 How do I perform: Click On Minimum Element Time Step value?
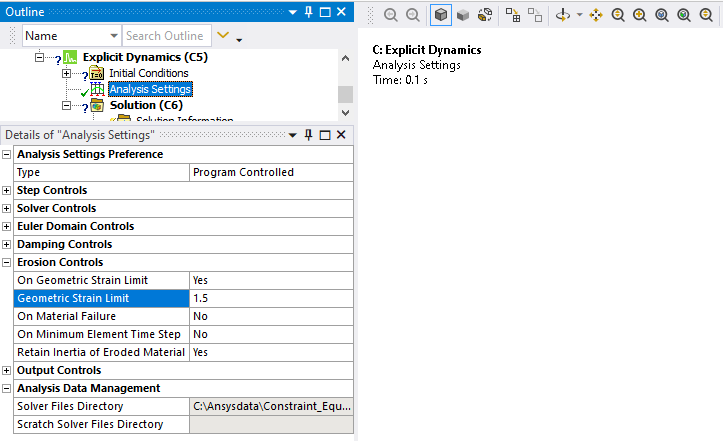(x=271, y=334)
